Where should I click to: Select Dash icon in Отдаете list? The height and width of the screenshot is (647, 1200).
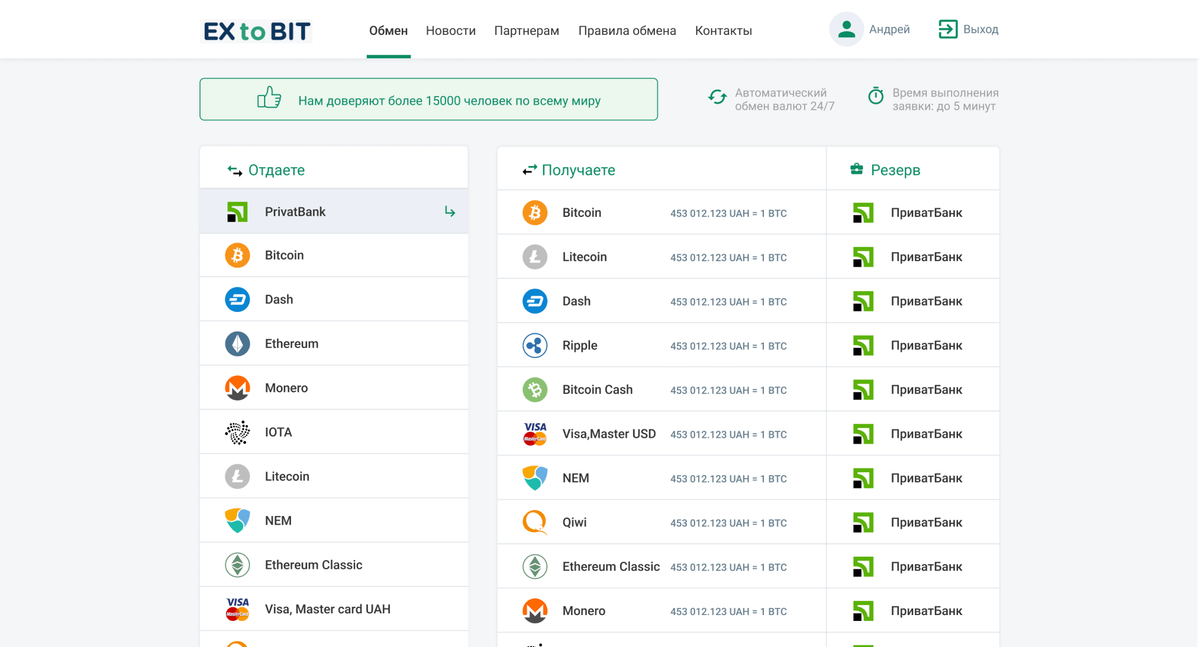(237, 300)
